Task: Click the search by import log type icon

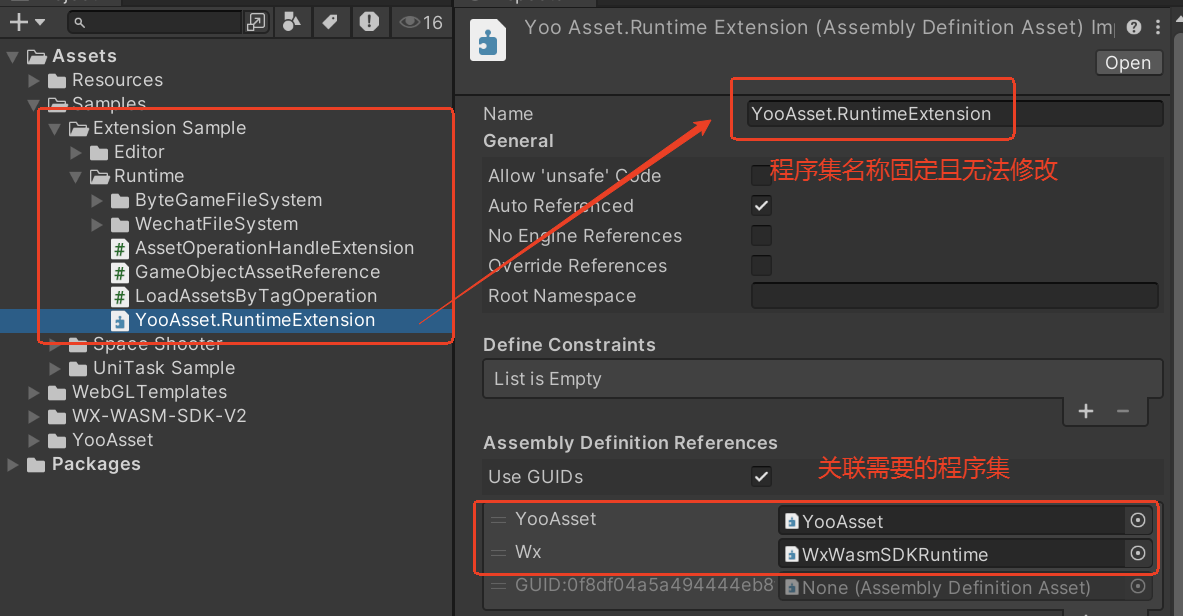Action: click(x=369, y=22)
